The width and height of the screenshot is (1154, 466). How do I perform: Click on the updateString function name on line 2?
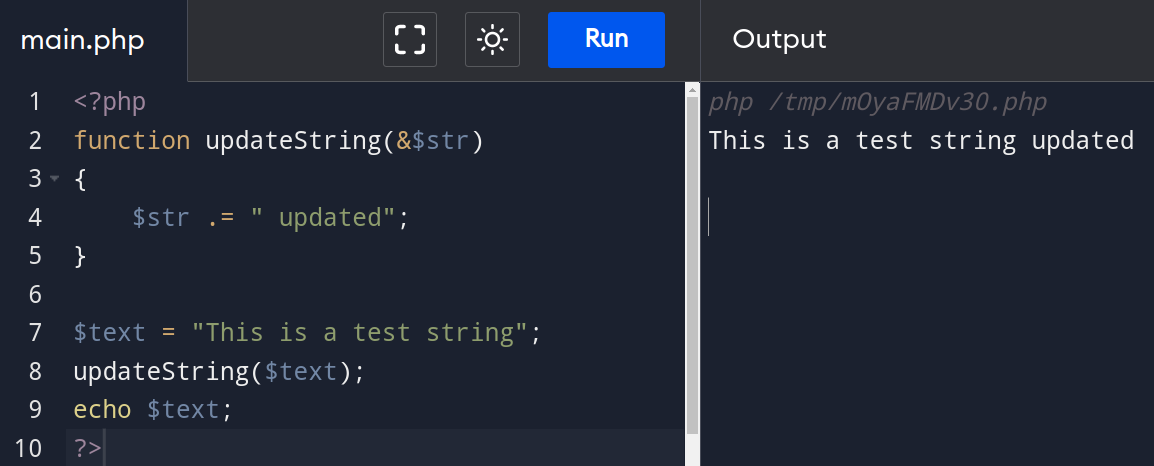pos(294,141)
